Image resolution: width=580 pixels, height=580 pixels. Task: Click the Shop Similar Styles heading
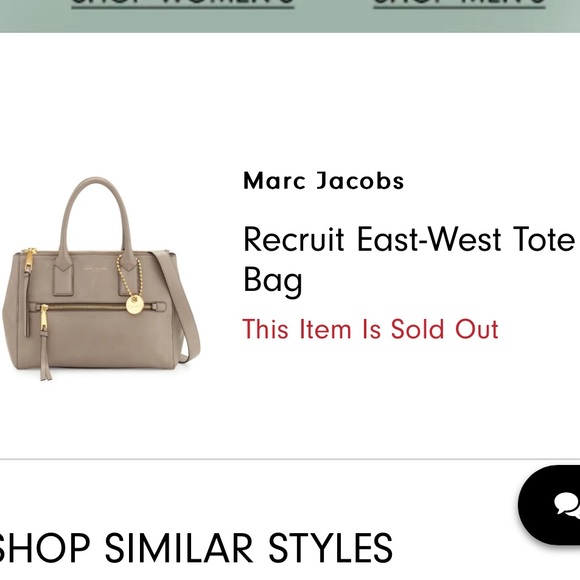coord(195,548)
